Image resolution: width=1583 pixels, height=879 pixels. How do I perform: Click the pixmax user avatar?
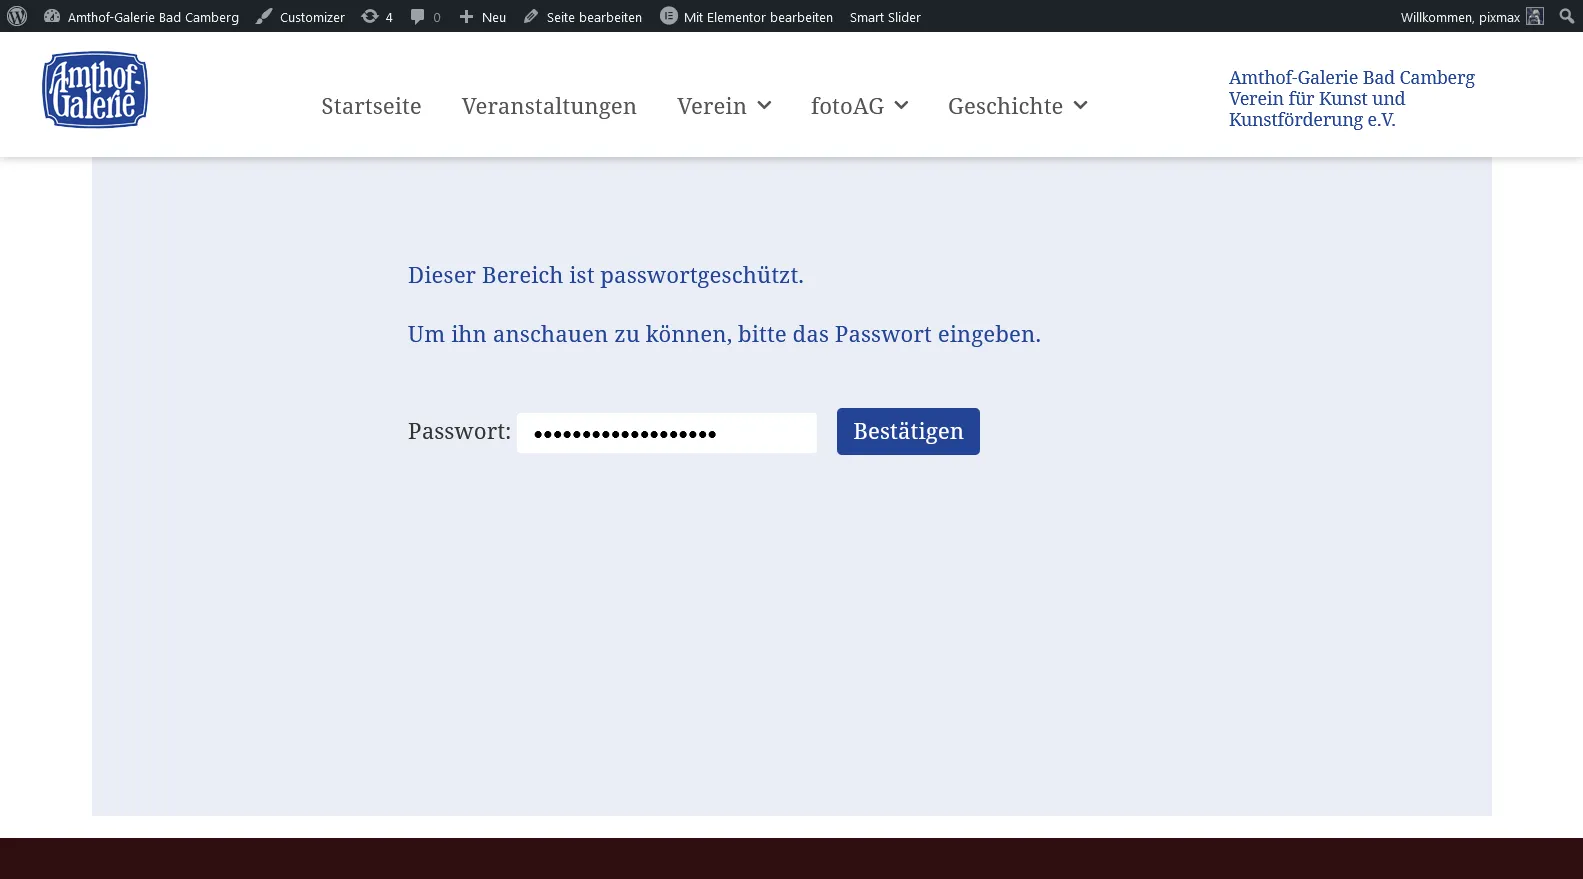[1535, 16]
